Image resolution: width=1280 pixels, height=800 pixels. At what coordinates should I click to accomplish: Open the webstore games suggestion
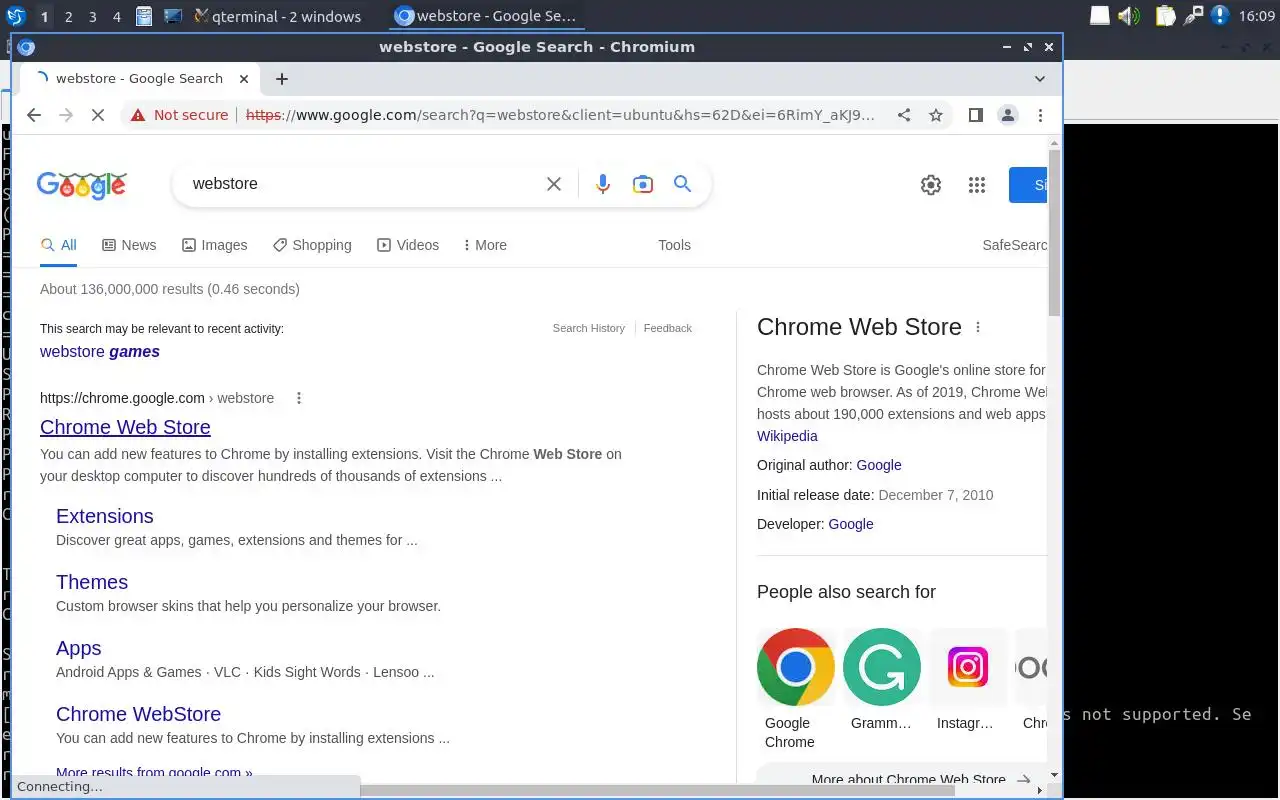[100, 351]
